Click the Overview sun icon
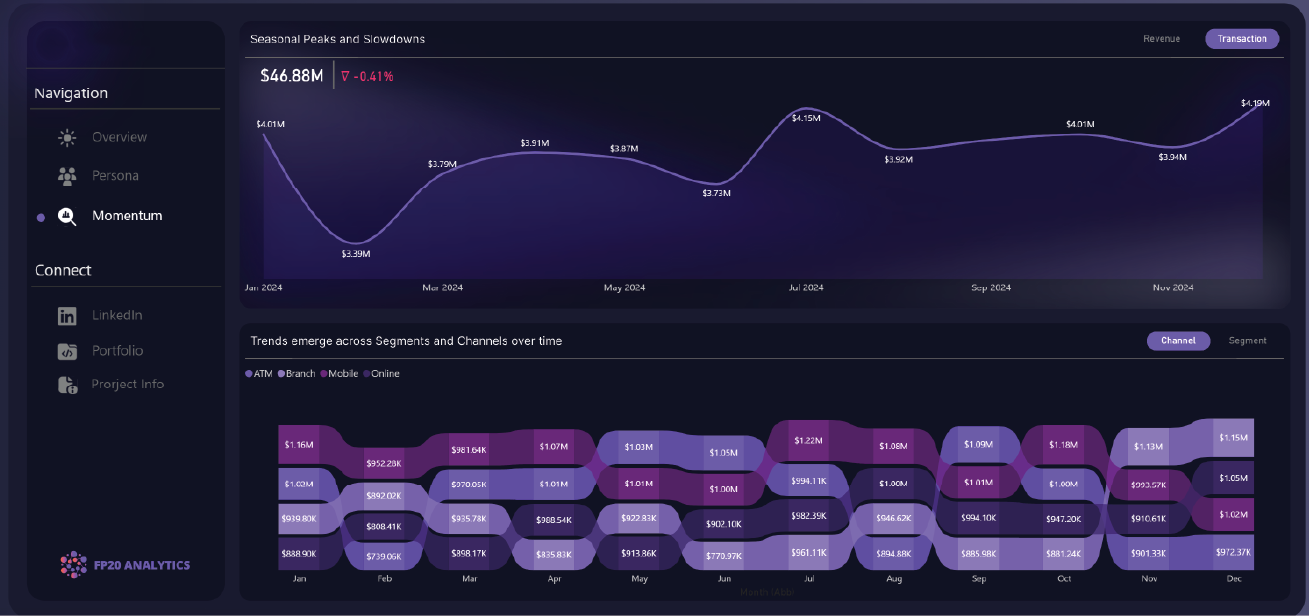This screenshot has width=1309, height=616. tap(67, 138)
